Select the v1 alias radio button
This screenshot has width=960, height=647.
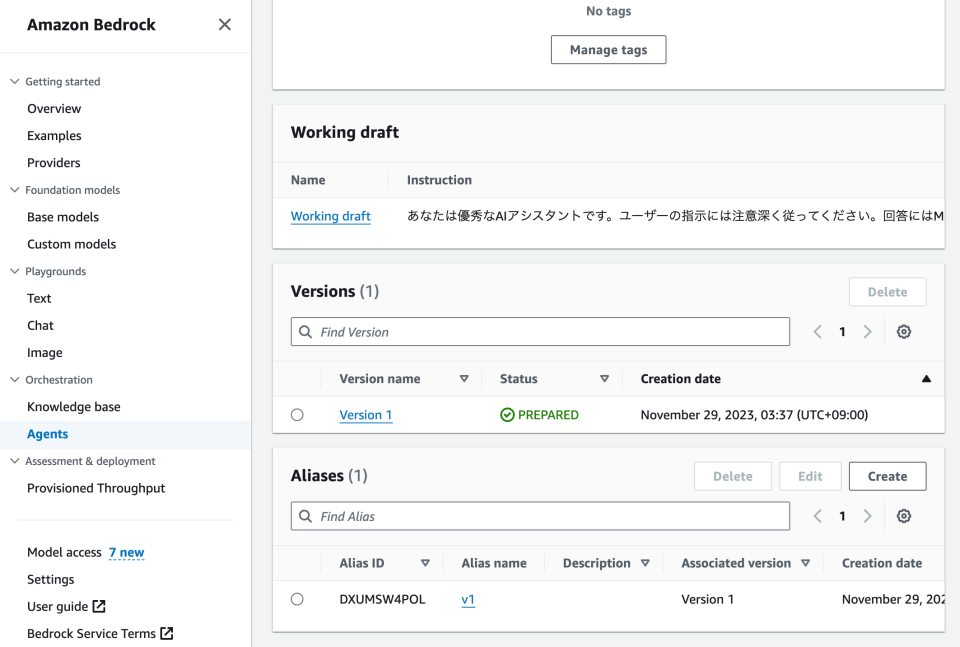pos(297,599)
